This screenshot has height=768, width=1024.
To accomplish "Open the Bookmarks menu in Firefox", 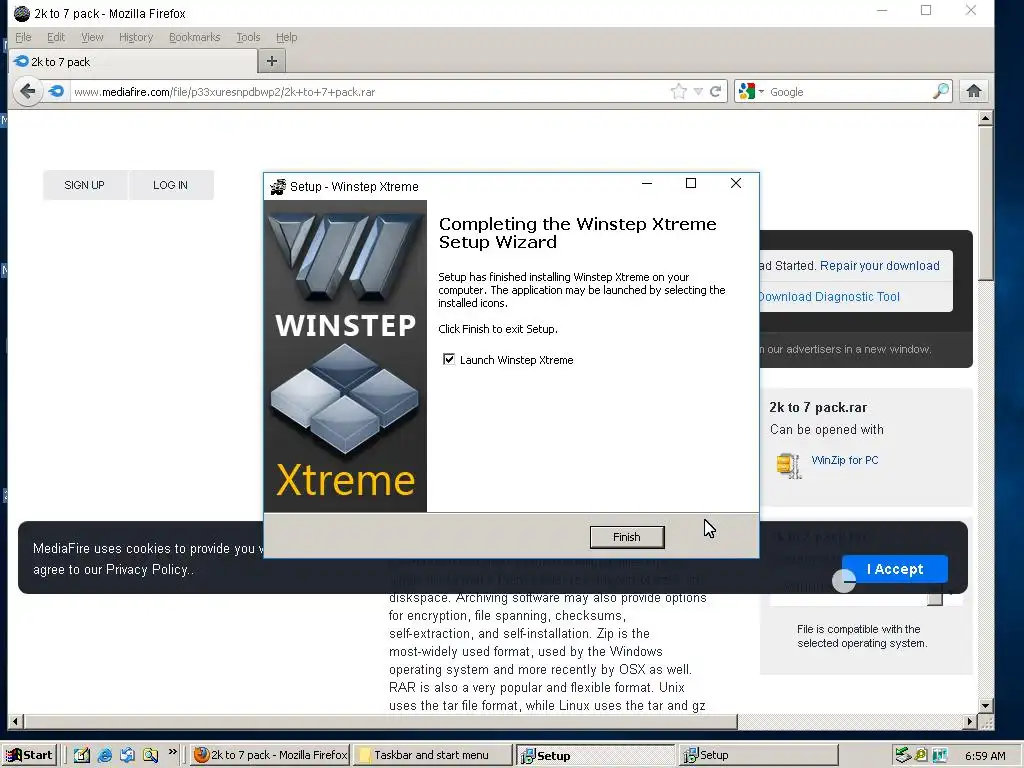I will point(195,37).
